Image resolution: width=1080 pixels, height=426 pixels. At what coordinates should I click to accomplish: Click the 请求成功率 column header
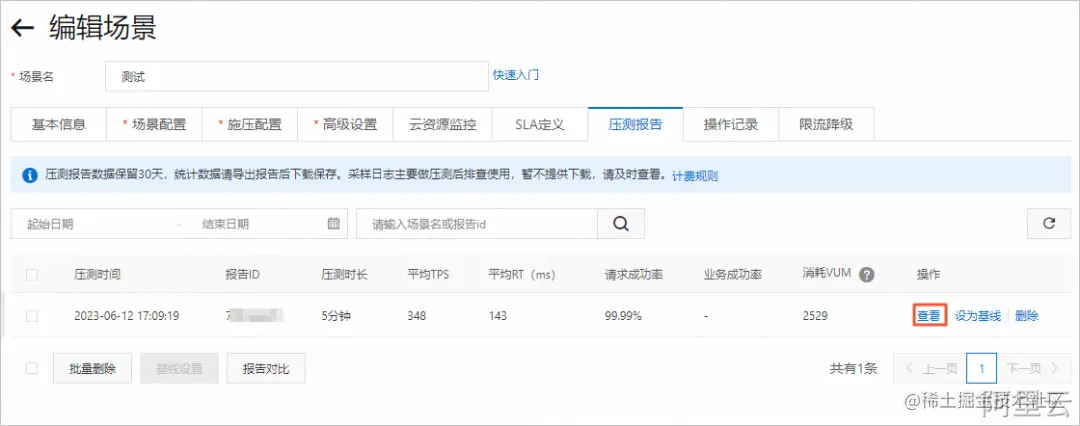[x=634, y=274]
